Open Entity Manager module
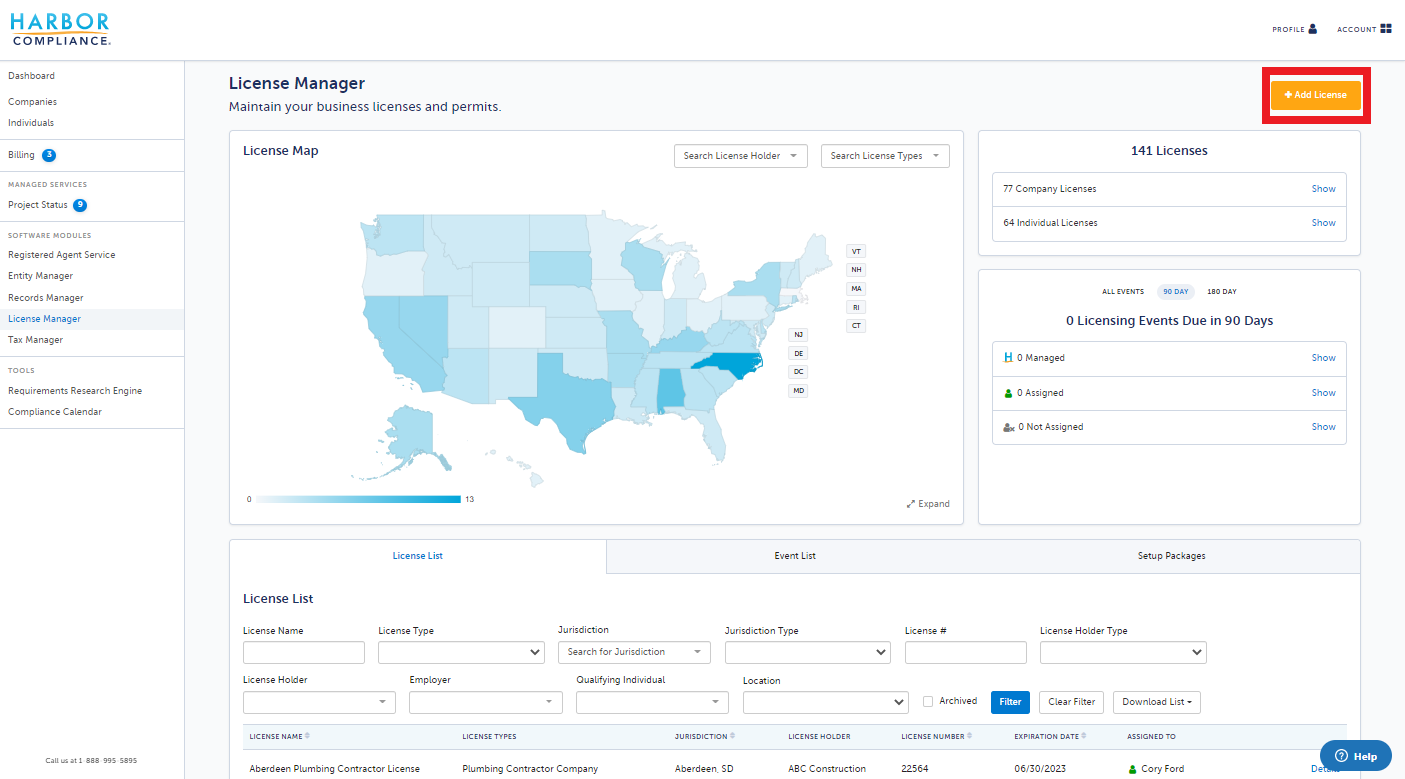The height and width of the screenshot is (779, 1405). [41, 276]
